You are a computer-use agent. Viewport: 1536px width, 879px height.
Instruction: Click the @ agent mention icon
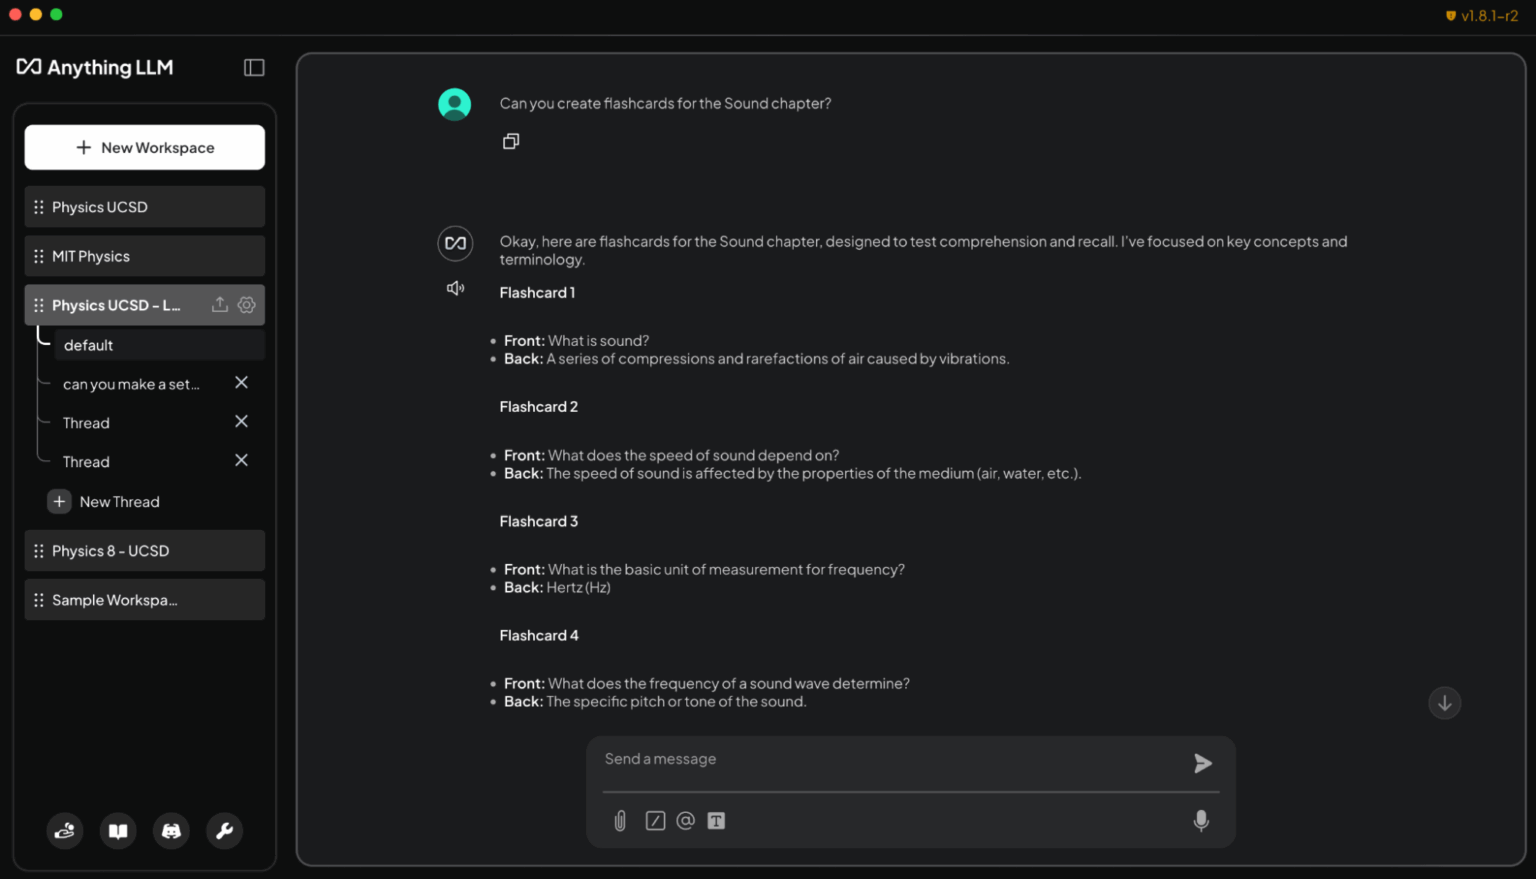(x=685, y=821)
